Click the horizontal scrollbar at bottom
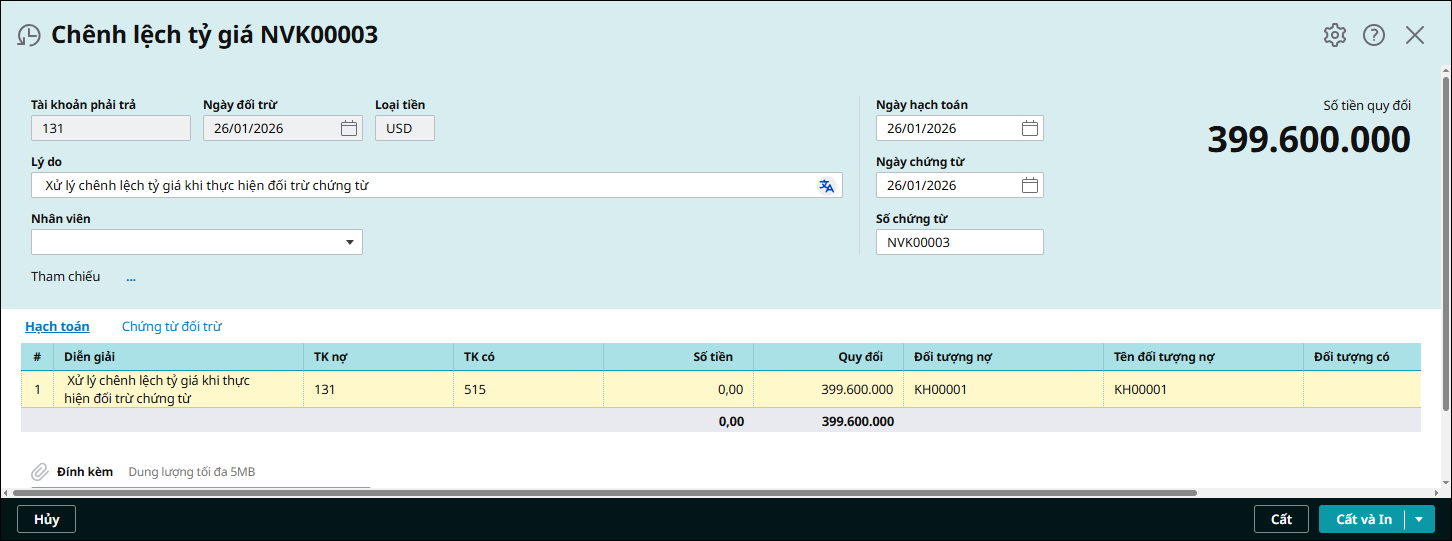1452x541 pixels. (600, 493)
